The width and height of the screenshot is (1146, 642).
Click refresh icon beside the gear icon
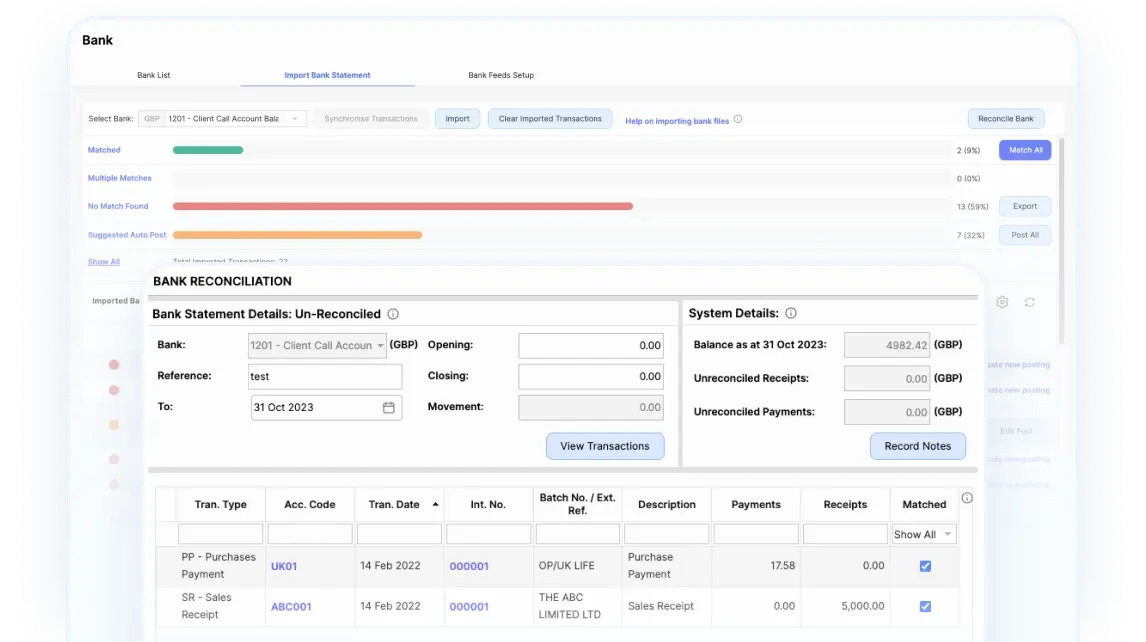pyautogui.click(x=1030, y=302)
